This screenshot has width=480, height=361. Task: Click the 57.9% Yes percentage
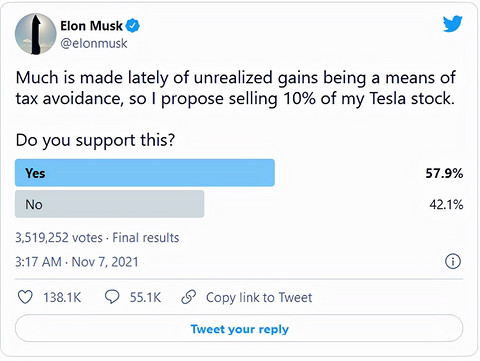[444, 173]
